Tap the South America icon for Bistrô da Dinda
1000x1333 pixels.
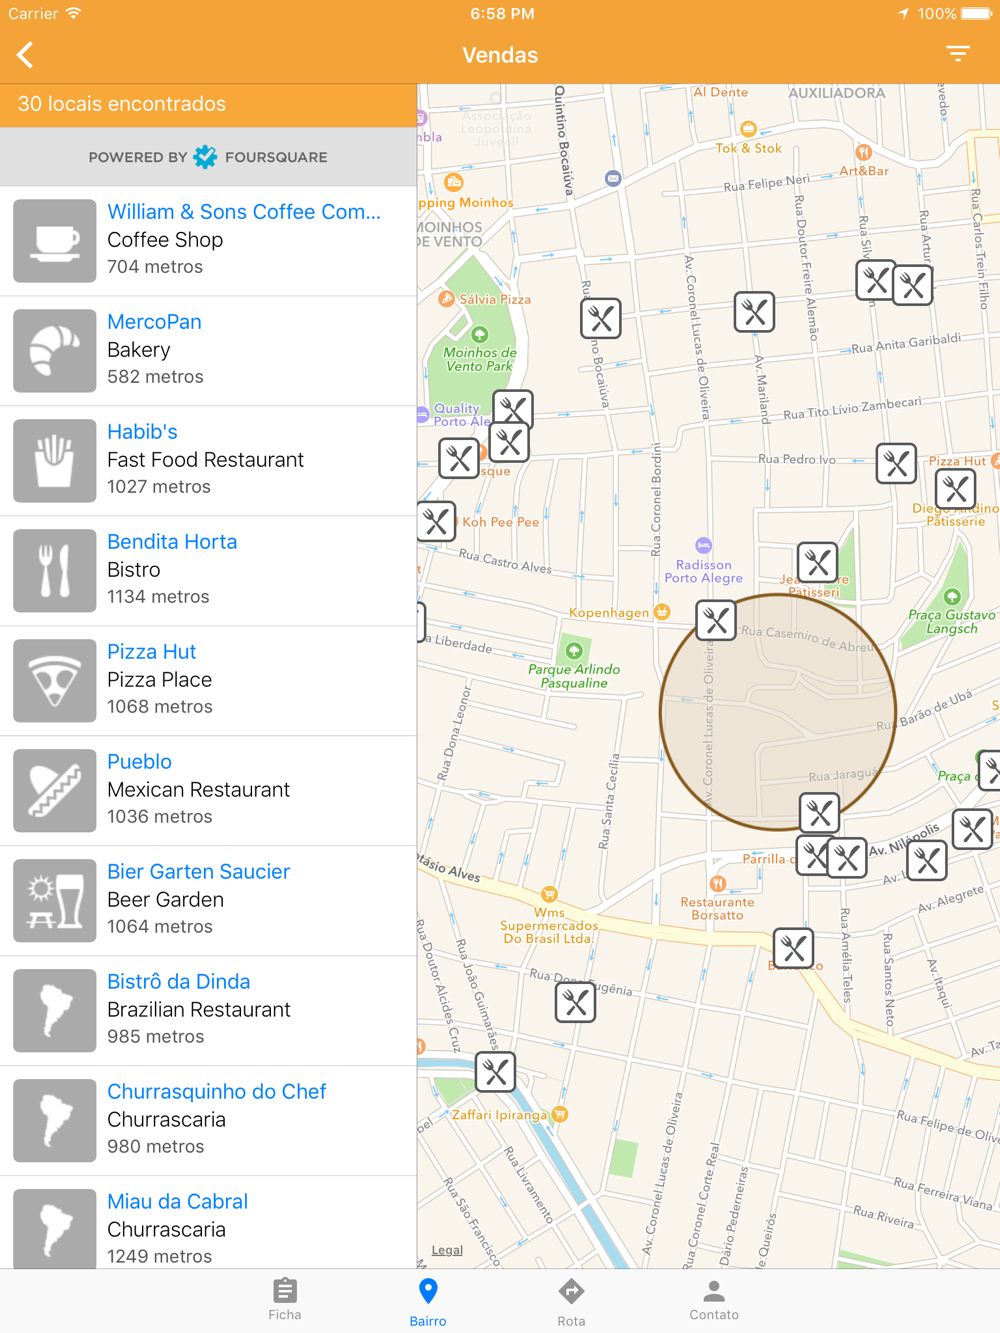click(x=55, y=1011)
